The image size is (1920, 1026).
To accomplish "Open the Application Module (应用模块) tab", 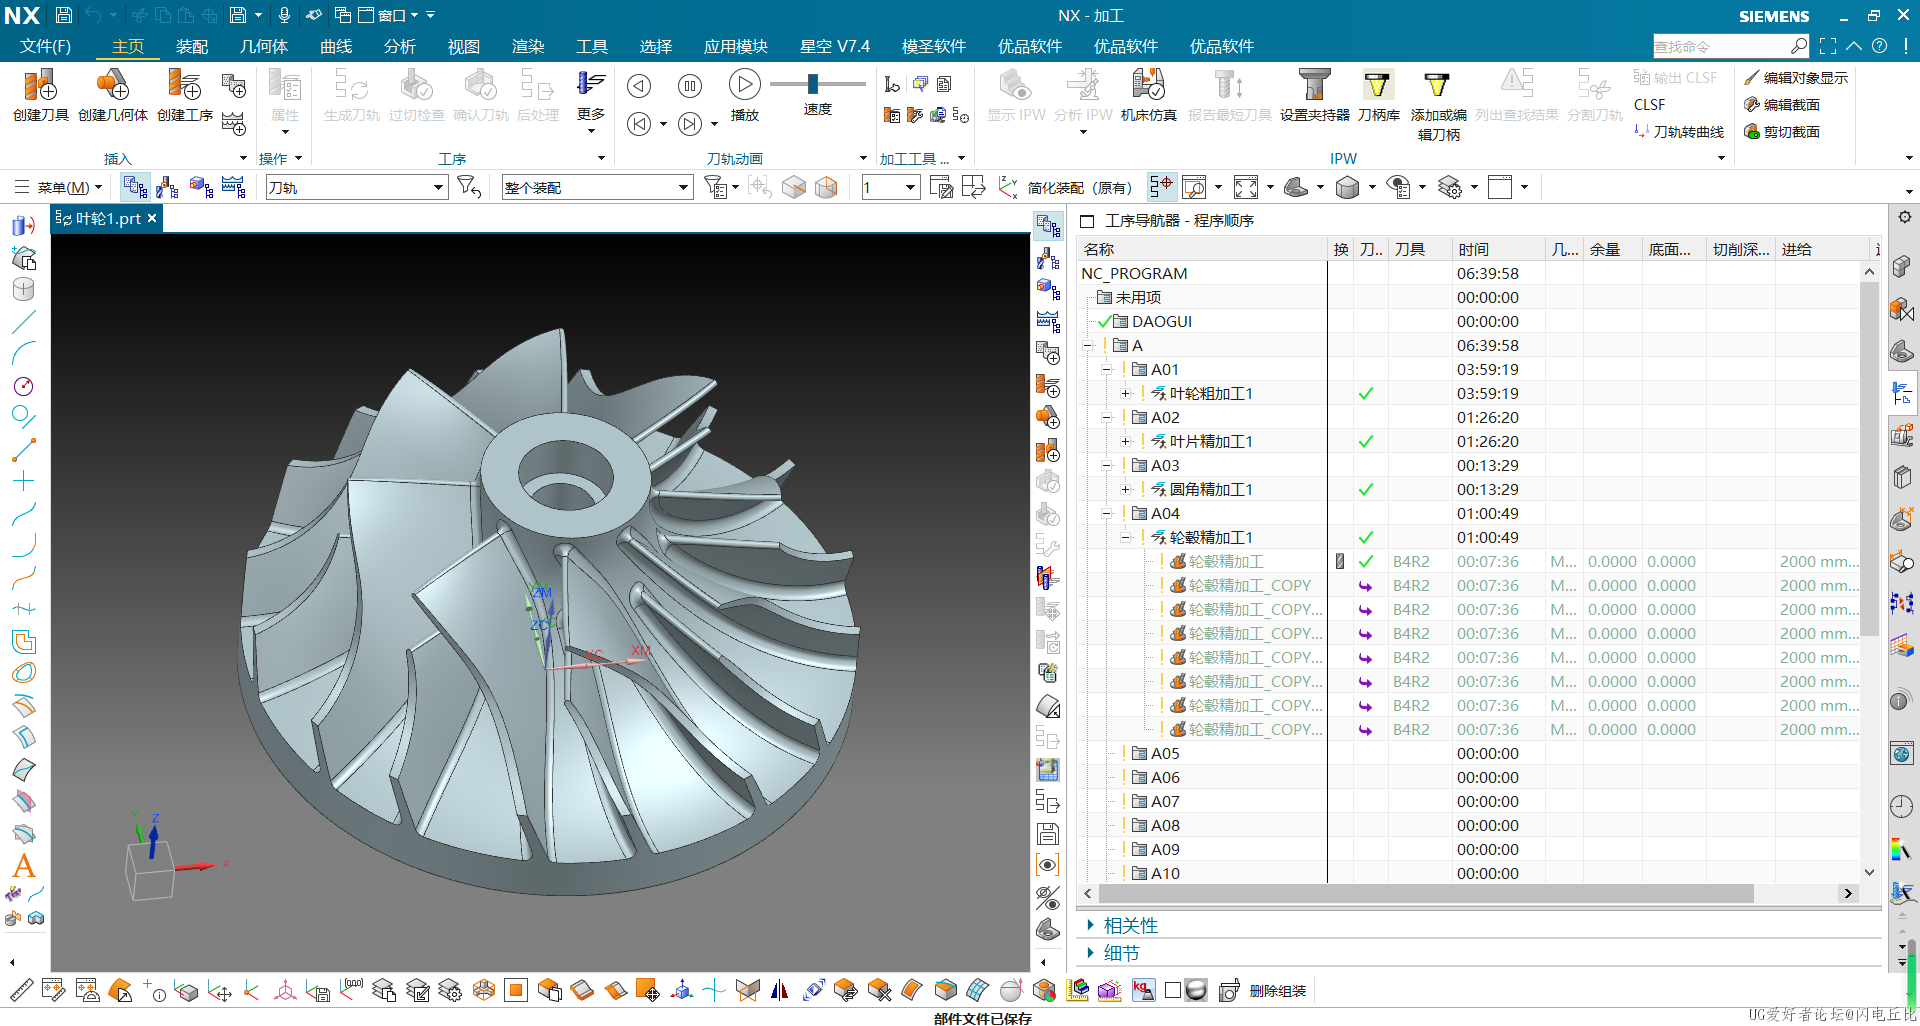I will [x=736, y=46].
